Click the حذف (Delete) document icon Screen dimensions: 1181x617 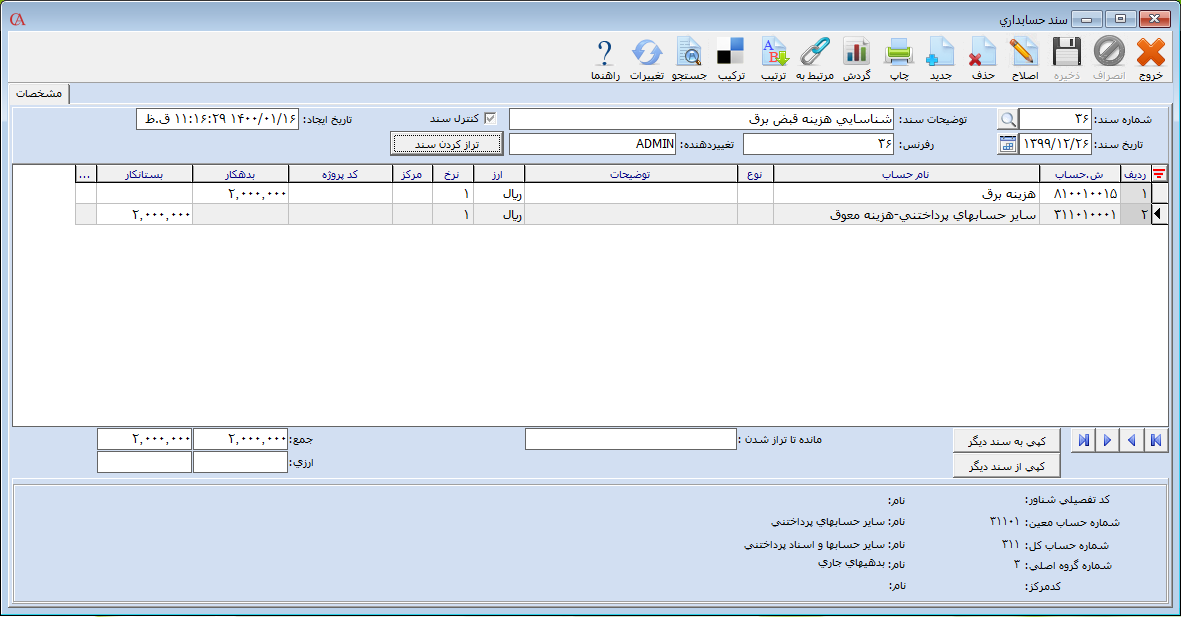983,52
